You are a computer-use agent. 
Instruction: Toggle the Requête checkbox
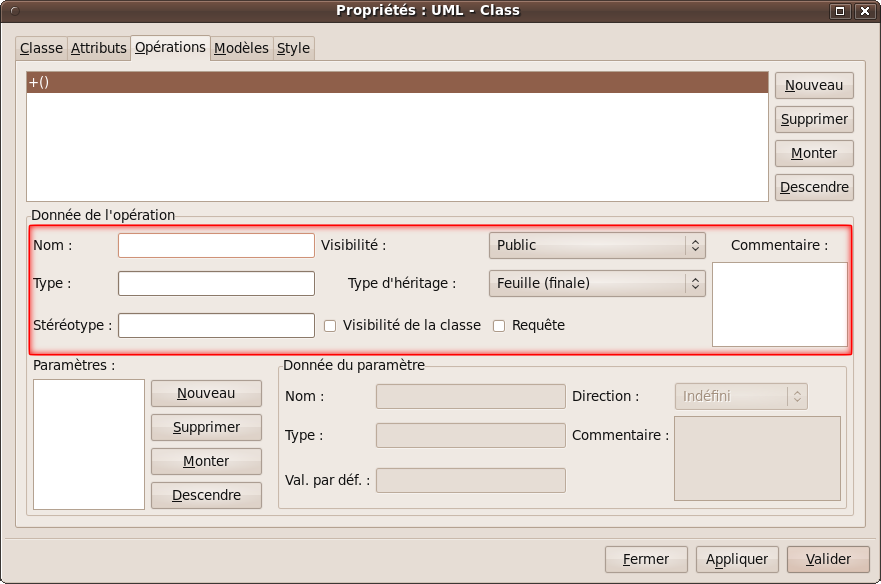[499, 325]
